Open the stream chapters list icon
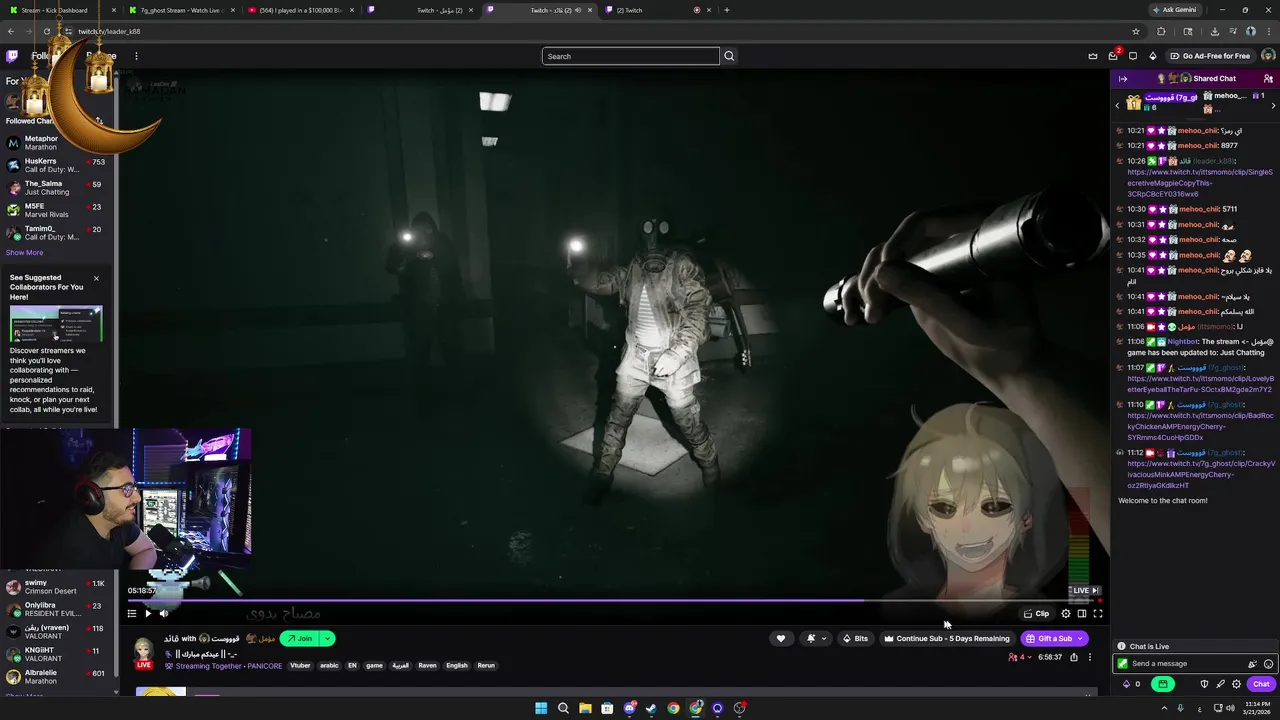 [x=132, y=614]
